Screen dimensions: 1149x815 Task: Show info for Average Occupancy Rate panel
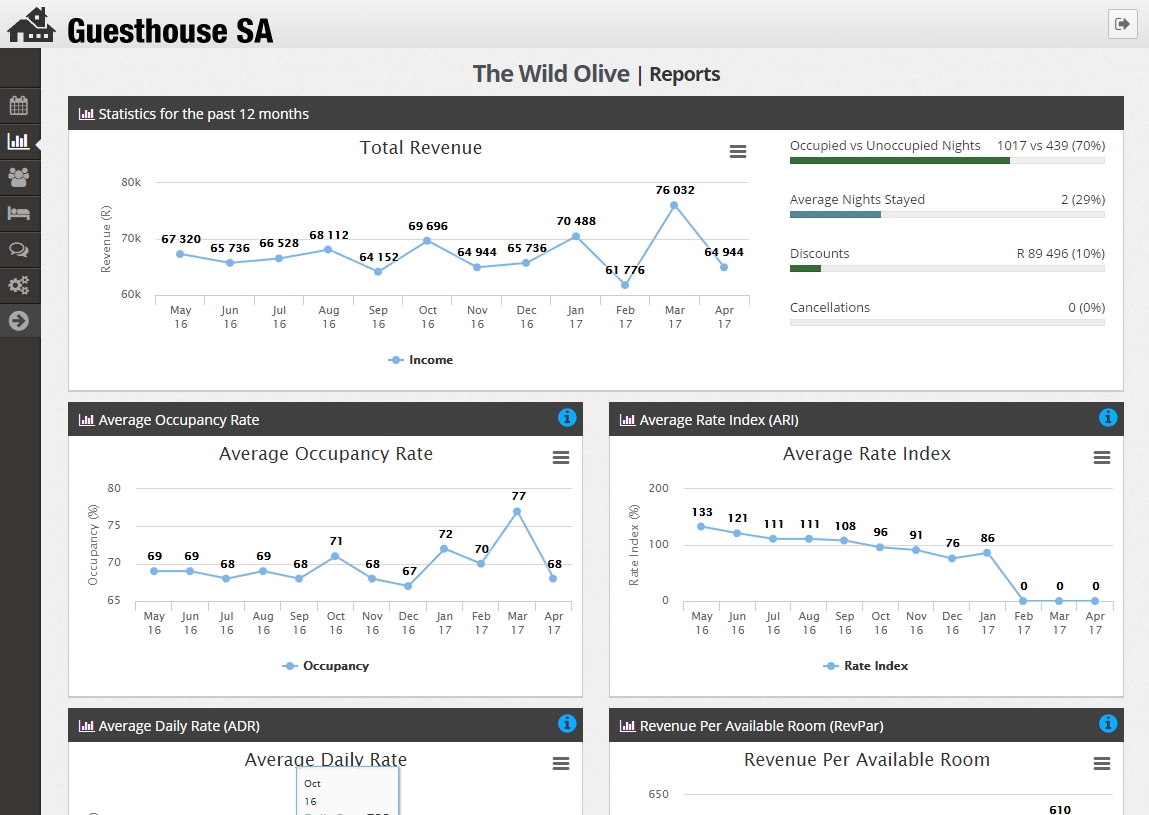pyautogui.click(x=567, y=418)
